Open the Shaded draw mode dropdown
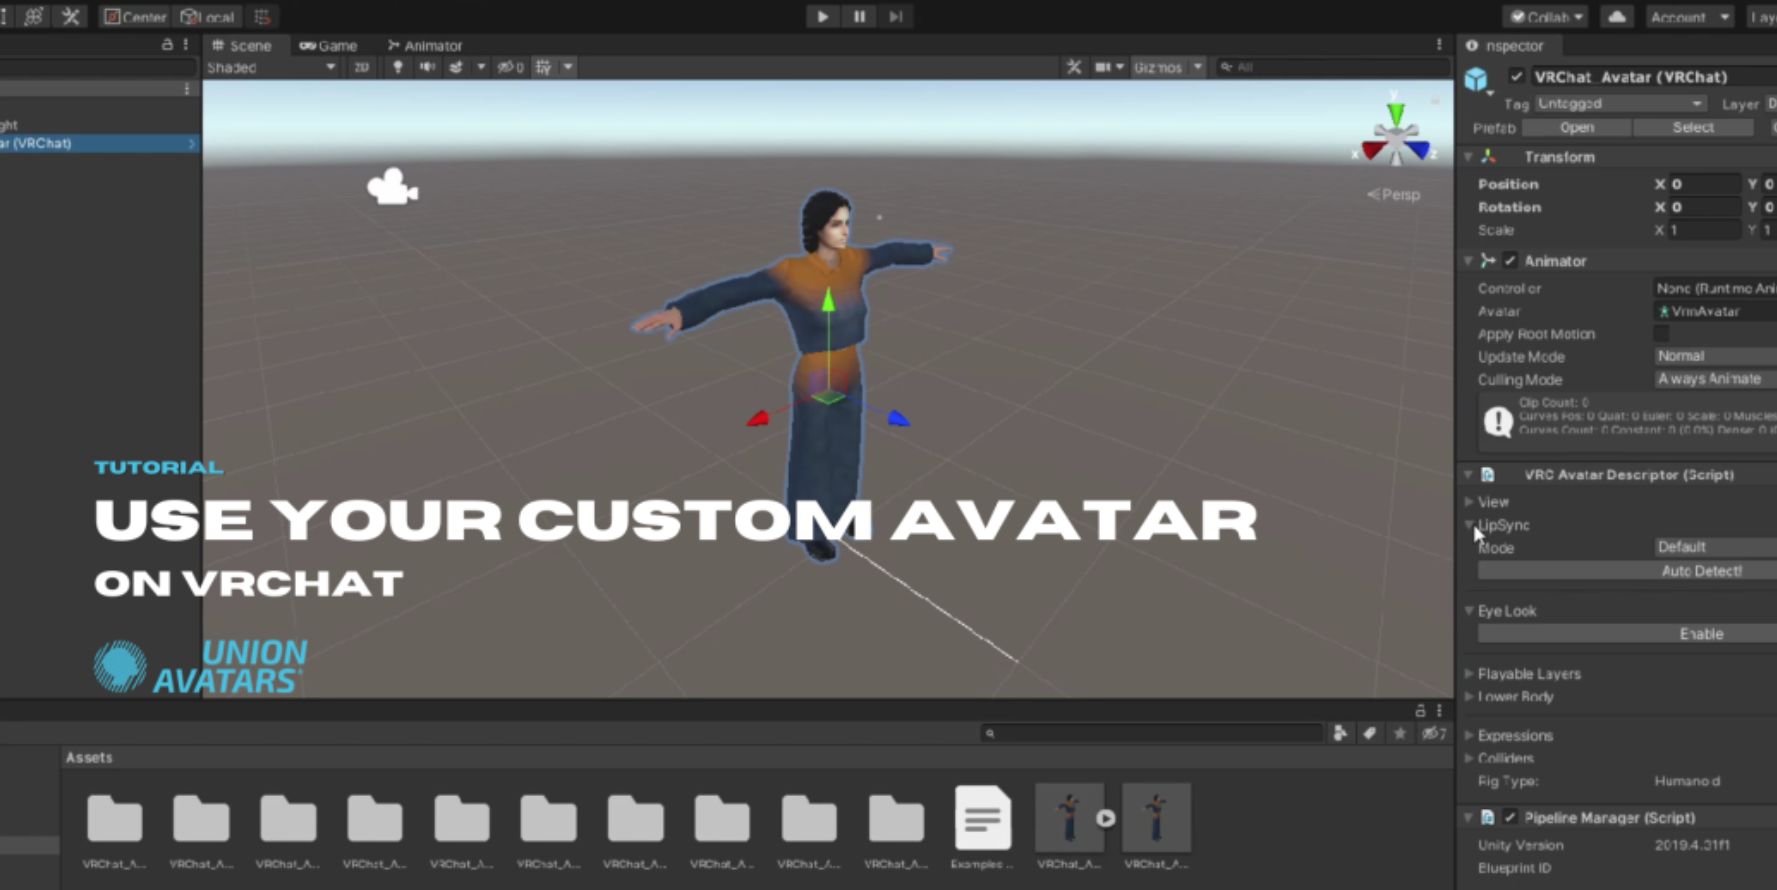 click(x=271, y=67)
